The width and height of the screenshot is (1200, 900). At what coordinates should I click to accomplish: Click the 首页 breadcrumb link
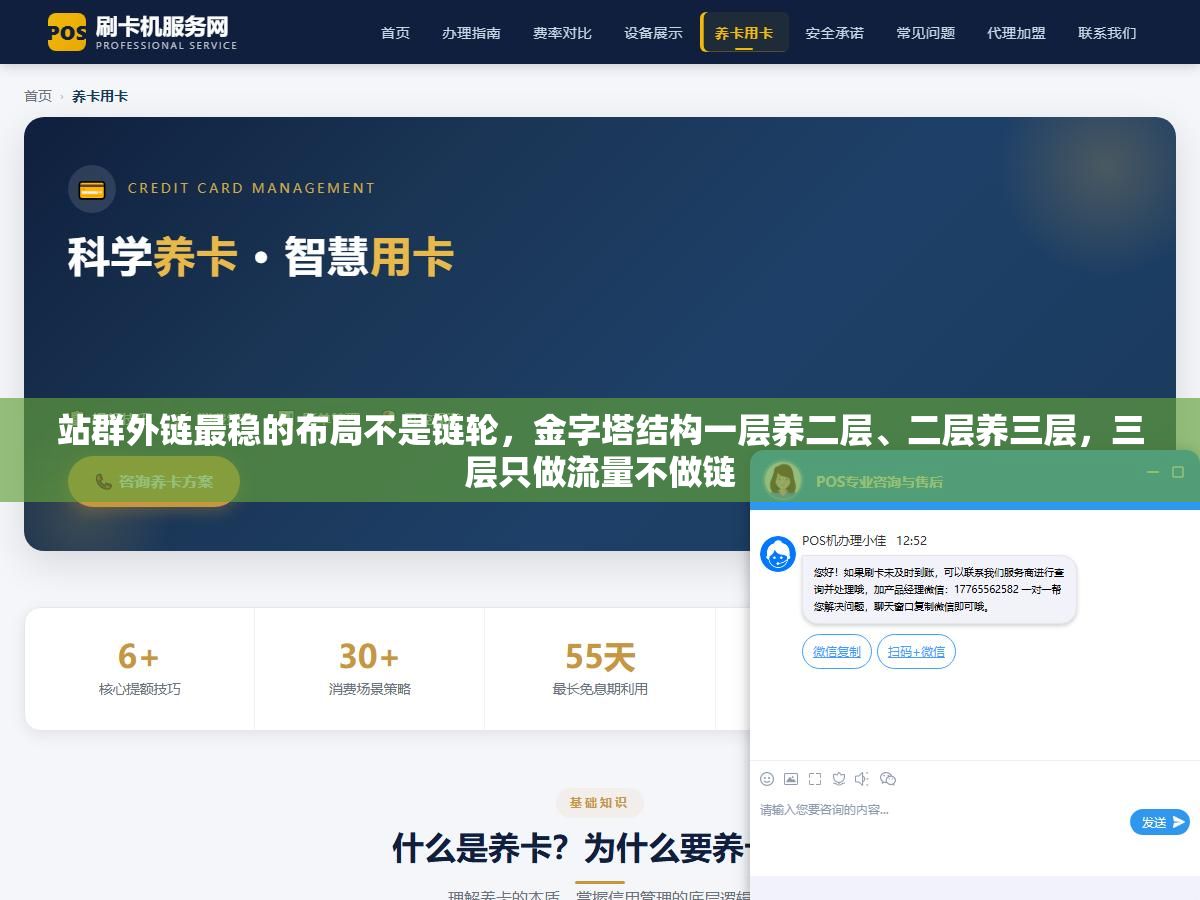click(38, 96)
